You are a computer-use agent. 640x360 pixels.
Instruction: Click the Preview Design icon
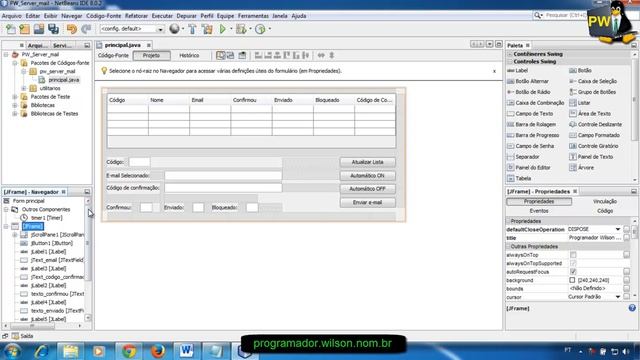point(242,55)
